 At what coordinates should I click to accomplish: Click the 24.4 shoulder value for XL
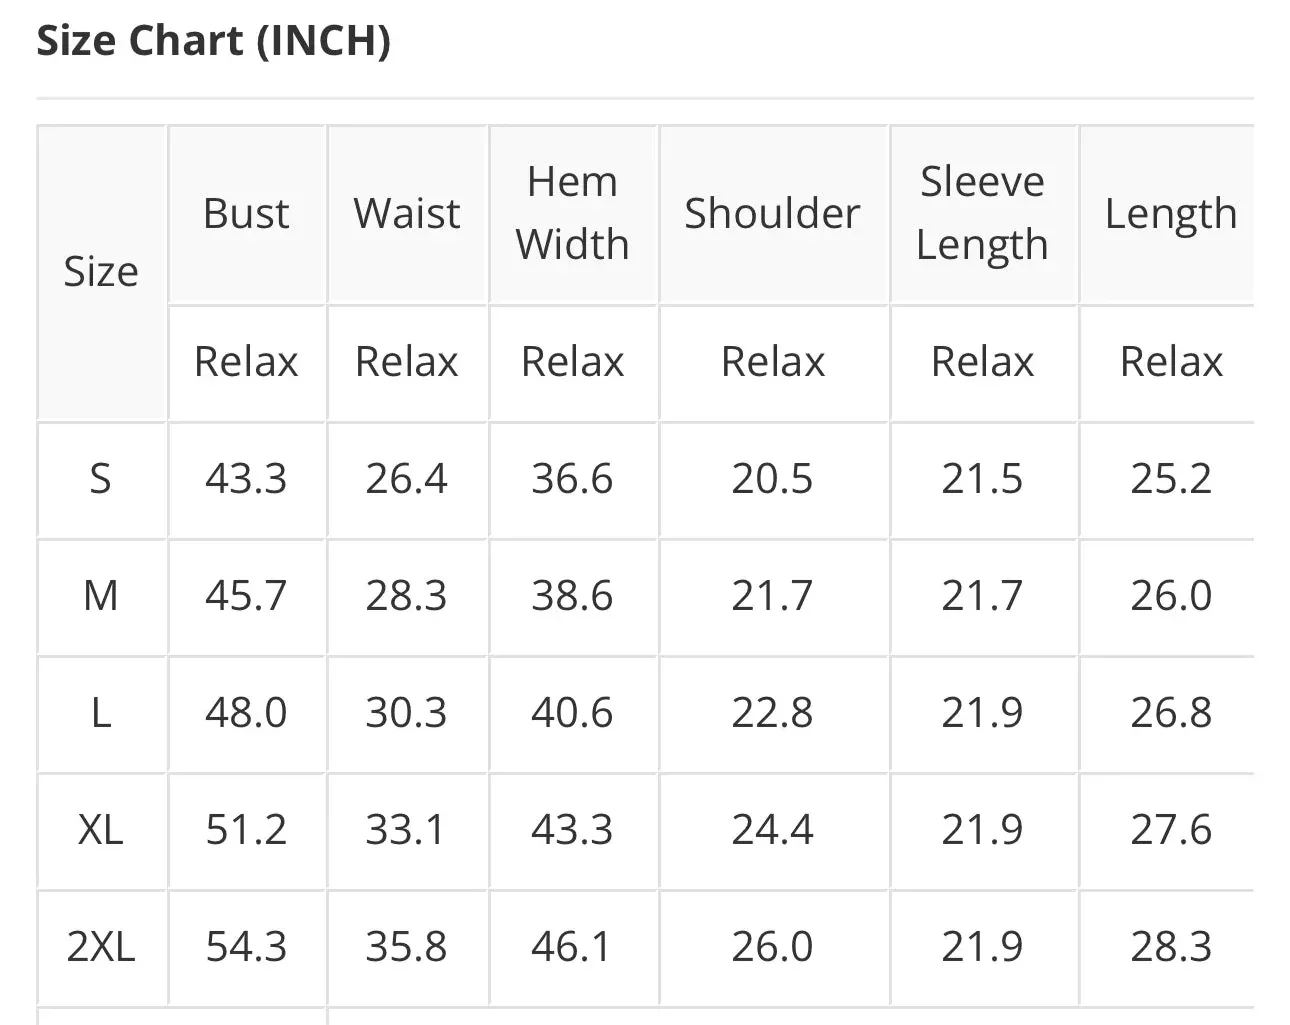pos(772,830)
